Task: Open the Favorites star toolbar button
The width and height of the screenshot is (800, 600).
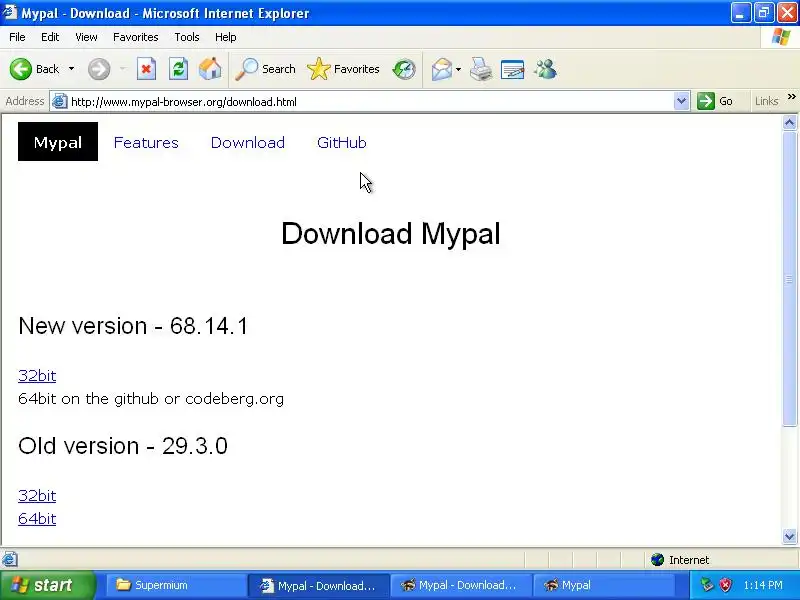Action: click(343, 69)
